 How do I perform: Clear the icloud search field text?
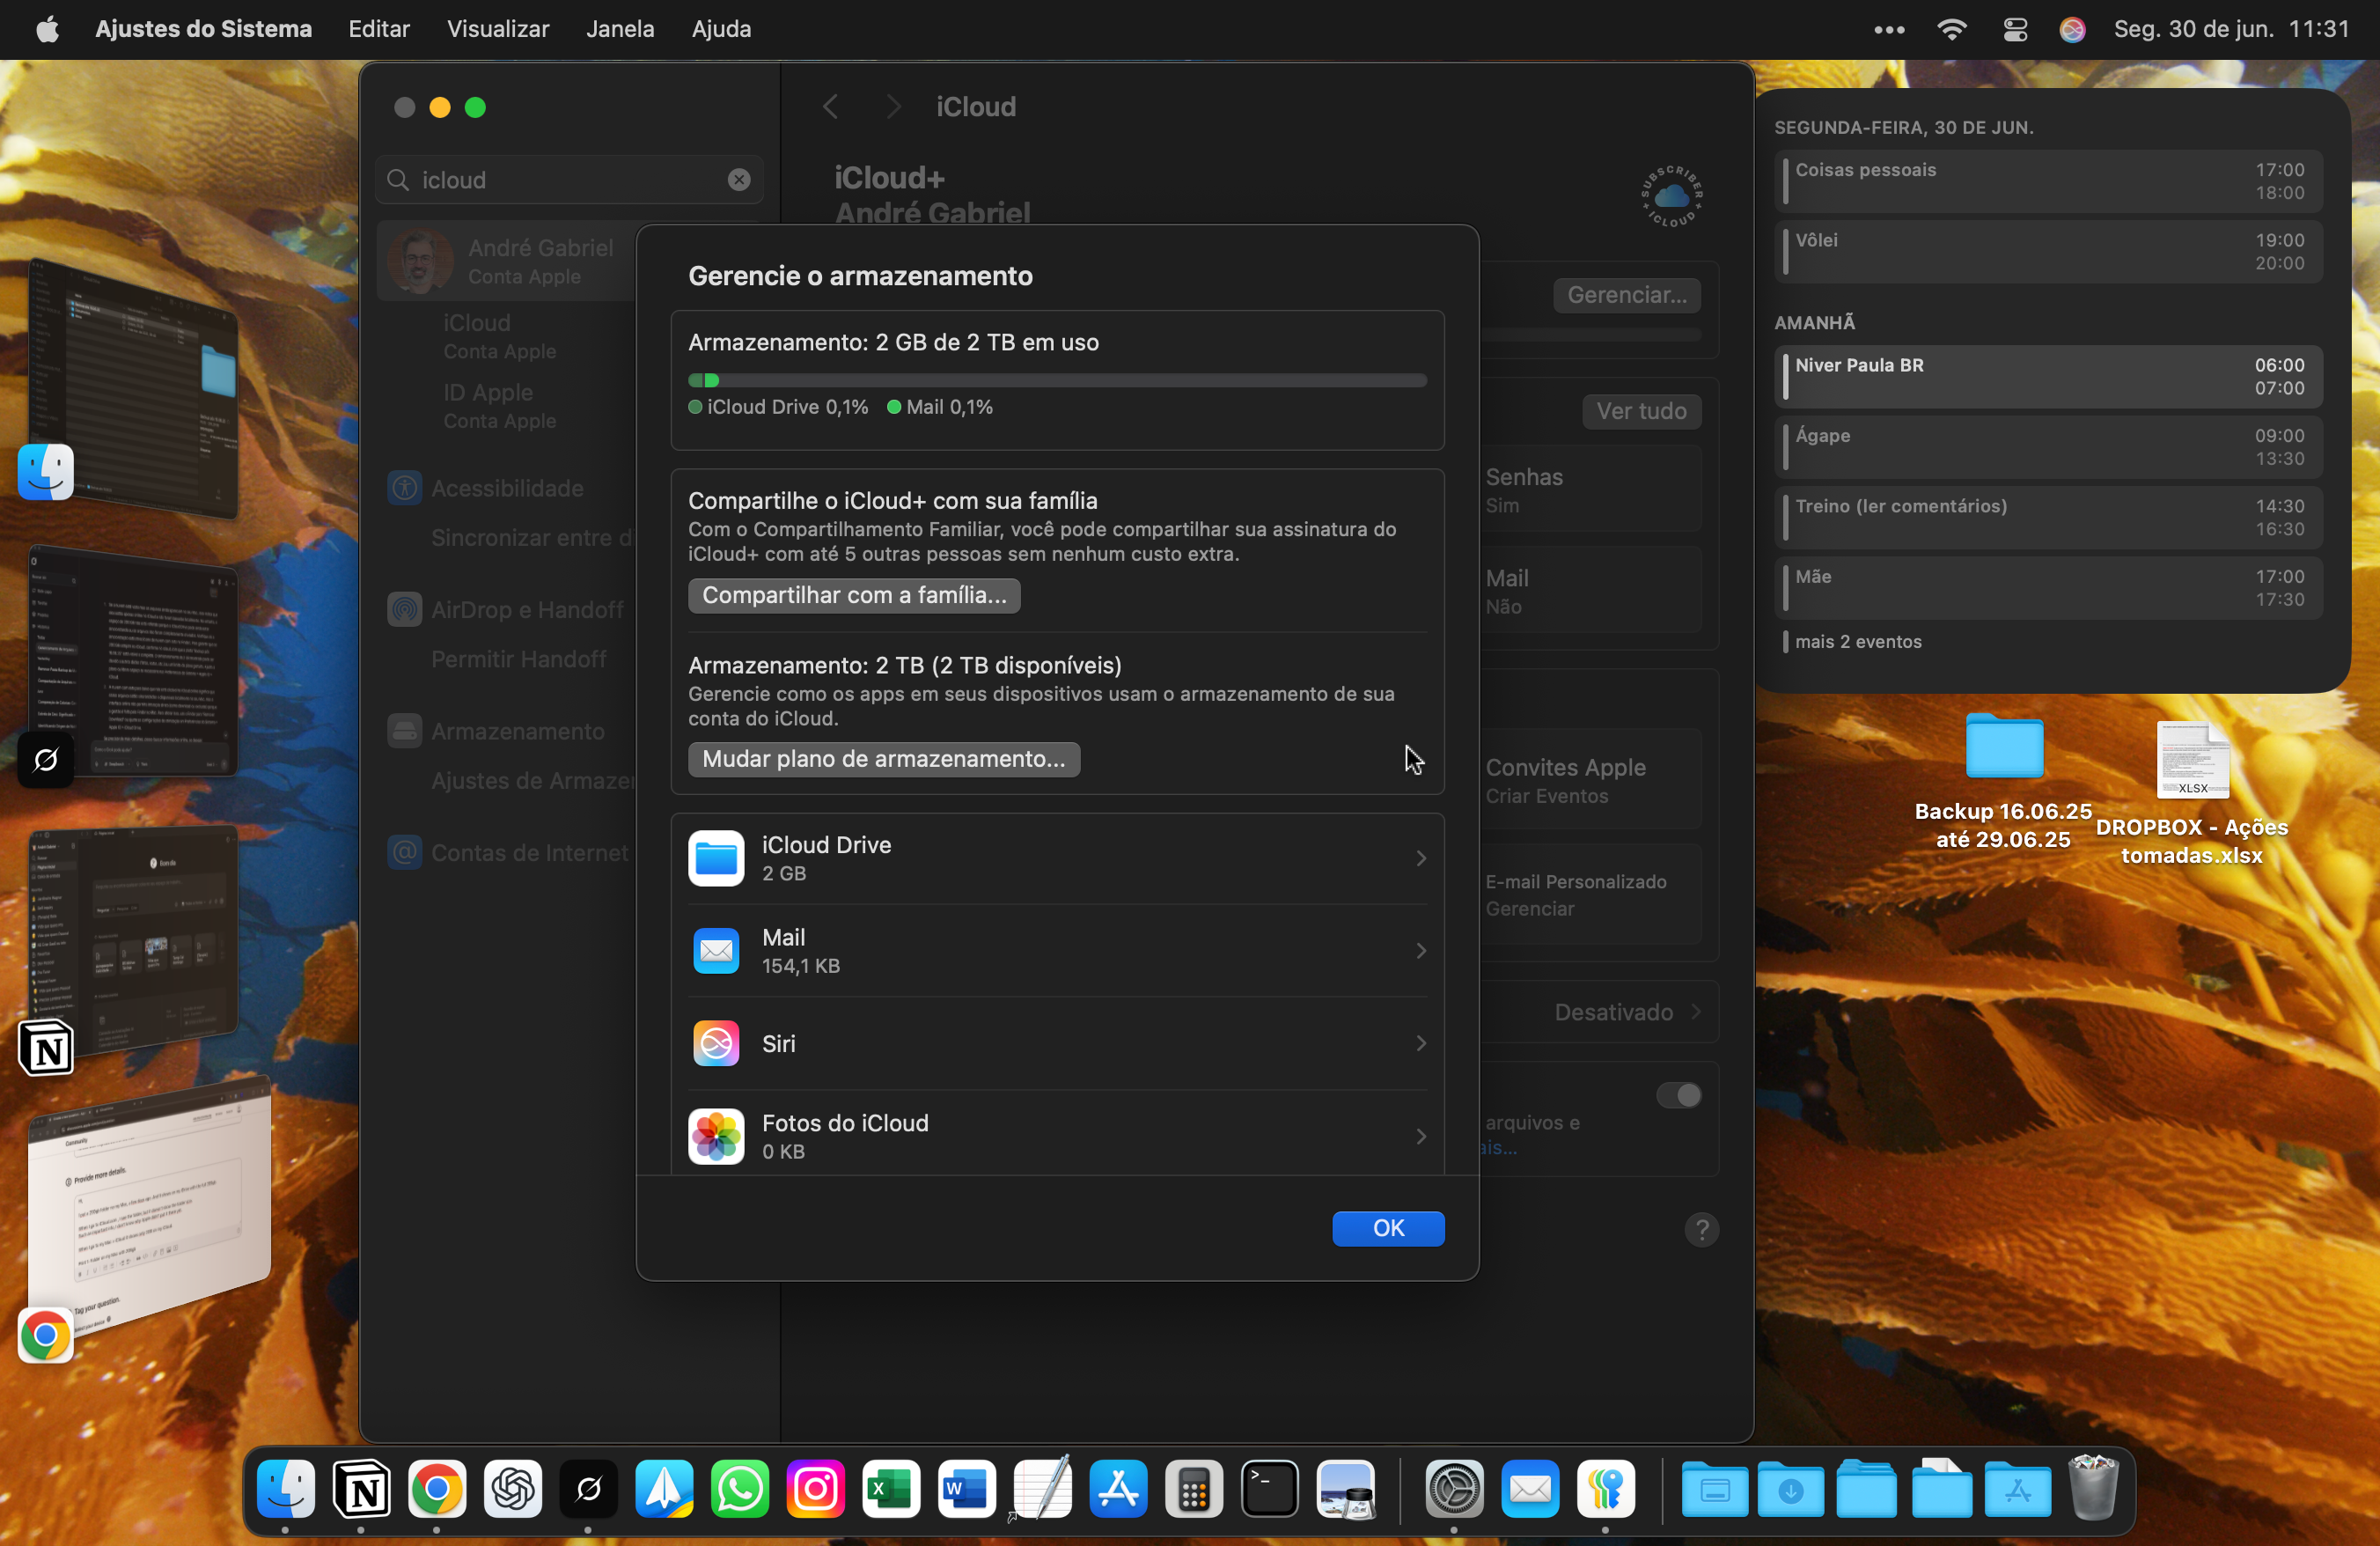click(739, 180)
